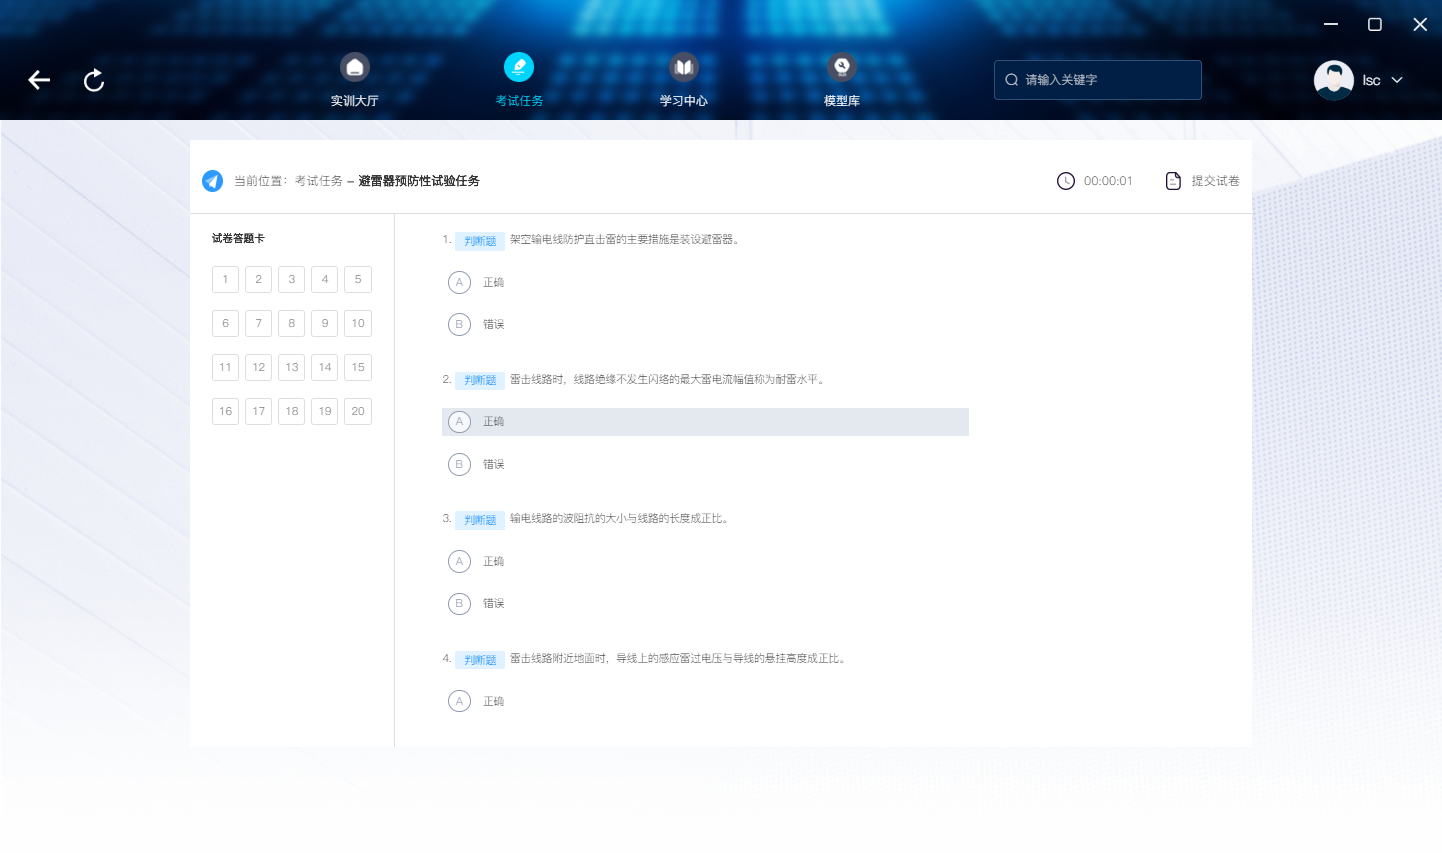Image resolution: width=1442 pixels, height=853 pixels.
Task: Click the 判断题 tag of question 1
Action: pos(480,241)
